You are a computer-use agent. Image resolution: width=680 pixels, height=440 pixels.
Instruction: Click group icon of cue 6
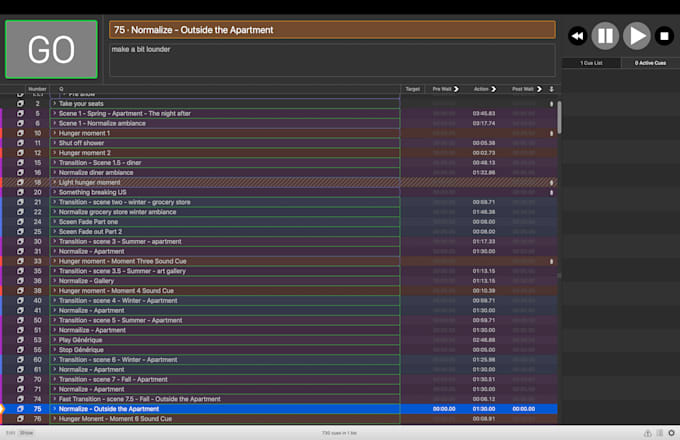pos(20,123)
